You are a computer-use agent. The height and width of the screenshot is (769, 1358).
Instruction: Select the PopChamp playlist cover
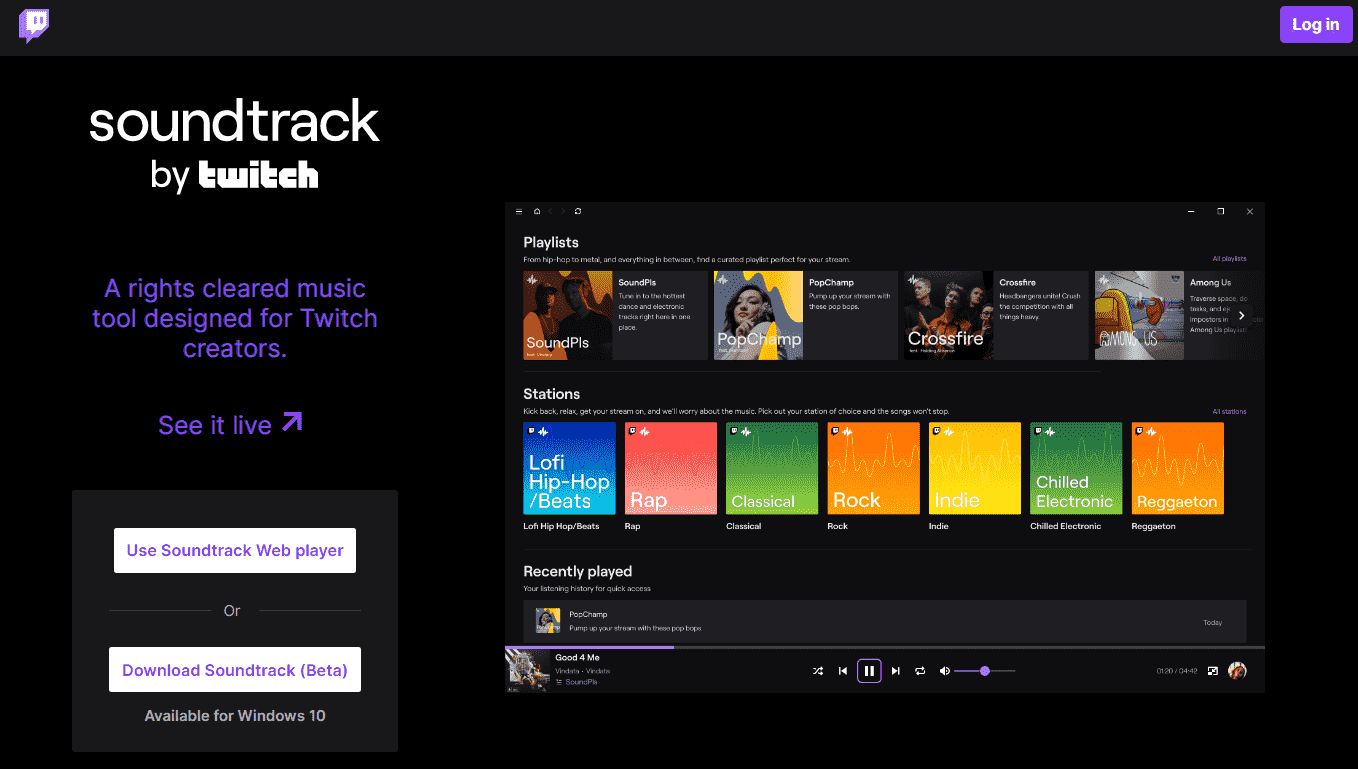[x=758, y=315]
